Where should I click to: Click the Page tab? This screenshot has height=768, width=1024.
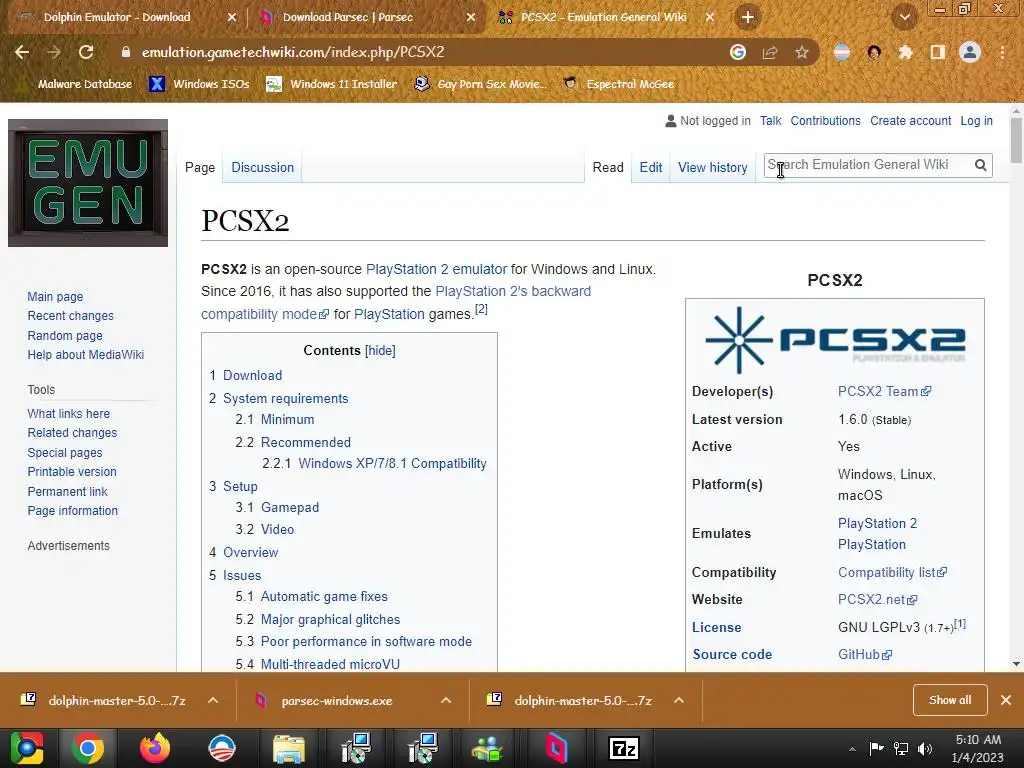pos(200,168)
